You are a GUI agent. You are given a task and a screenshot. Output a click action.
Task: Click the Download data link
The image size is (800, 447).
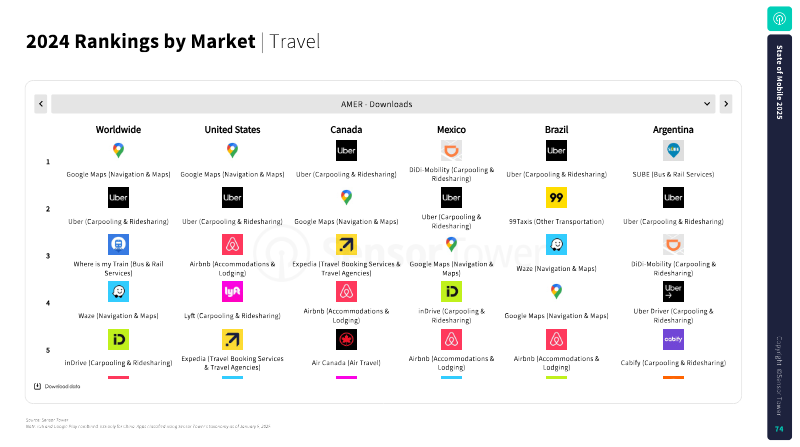pyautogui.click(x=57, y=386)
